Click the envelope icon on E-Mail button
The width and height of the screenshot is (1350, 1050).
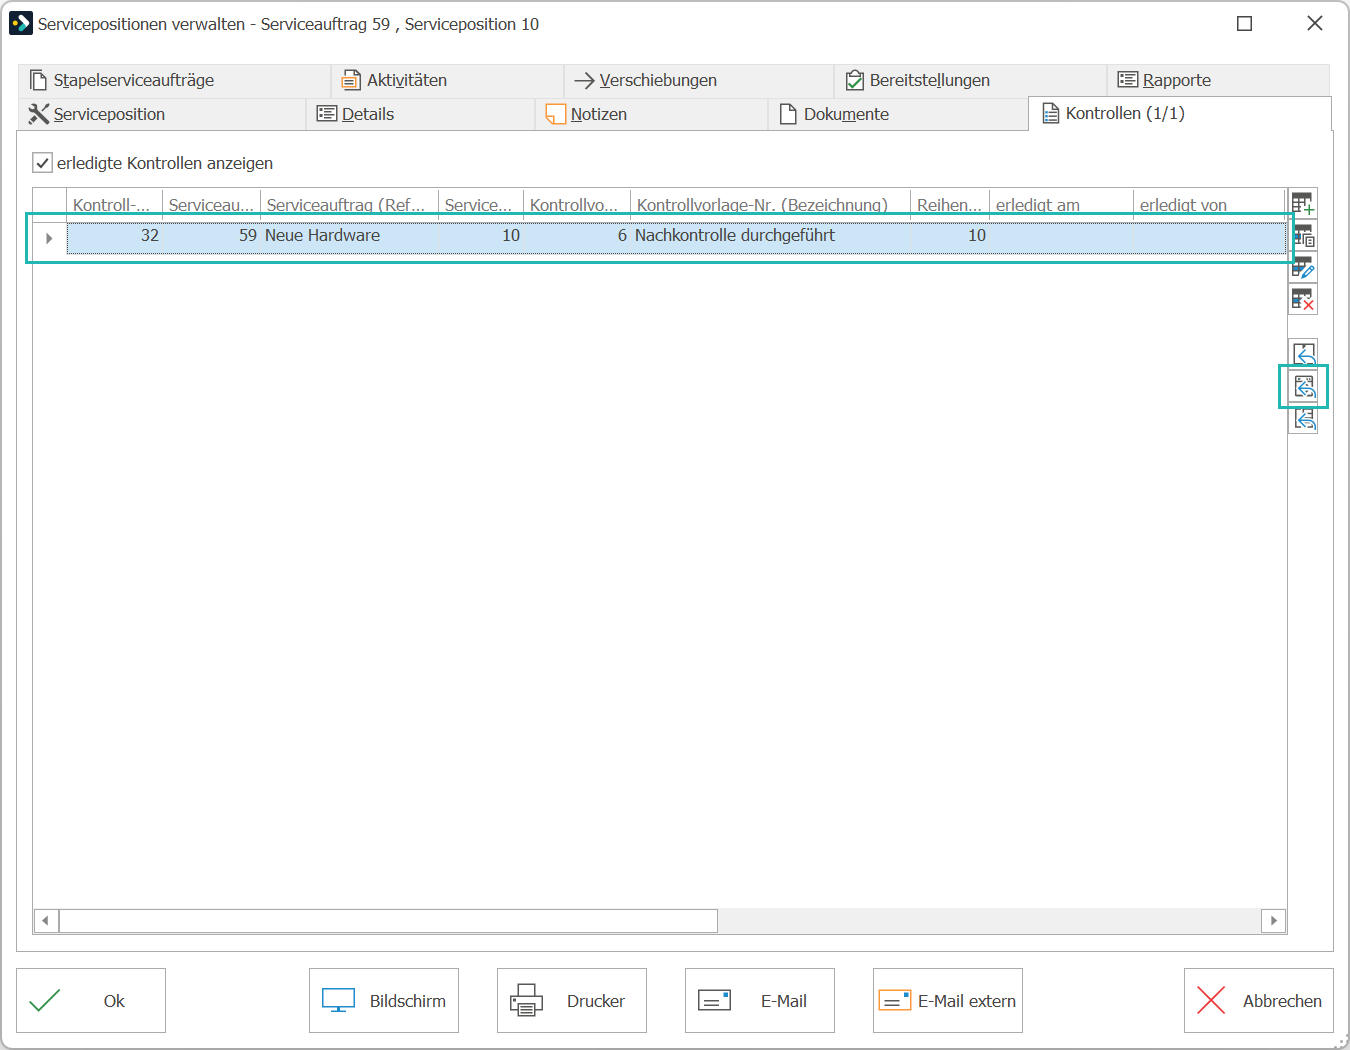coord(714,1001)
